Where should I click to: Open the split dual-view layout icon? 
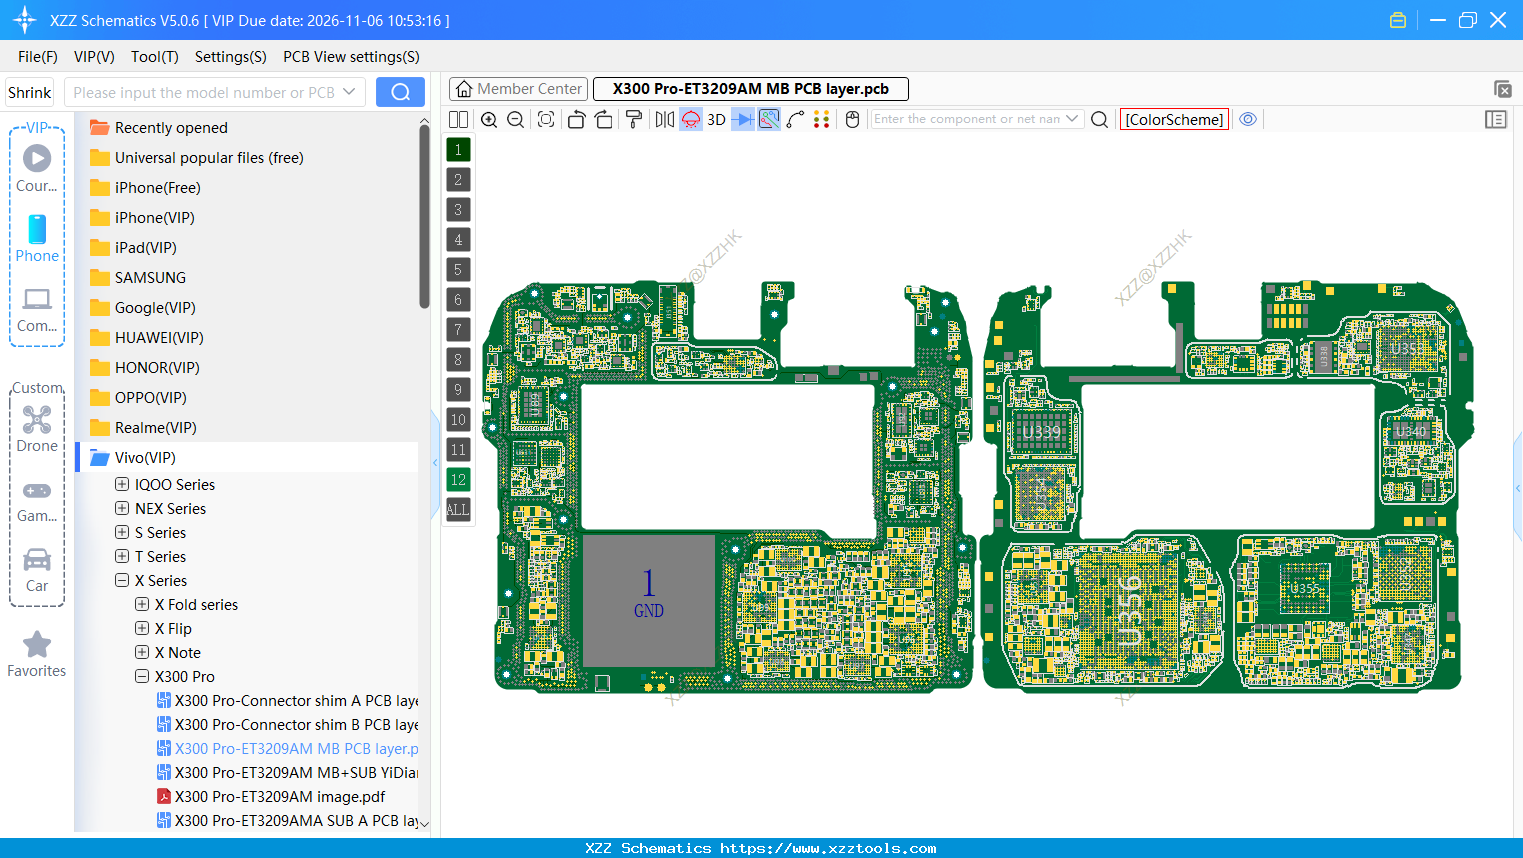coord(458,119)
